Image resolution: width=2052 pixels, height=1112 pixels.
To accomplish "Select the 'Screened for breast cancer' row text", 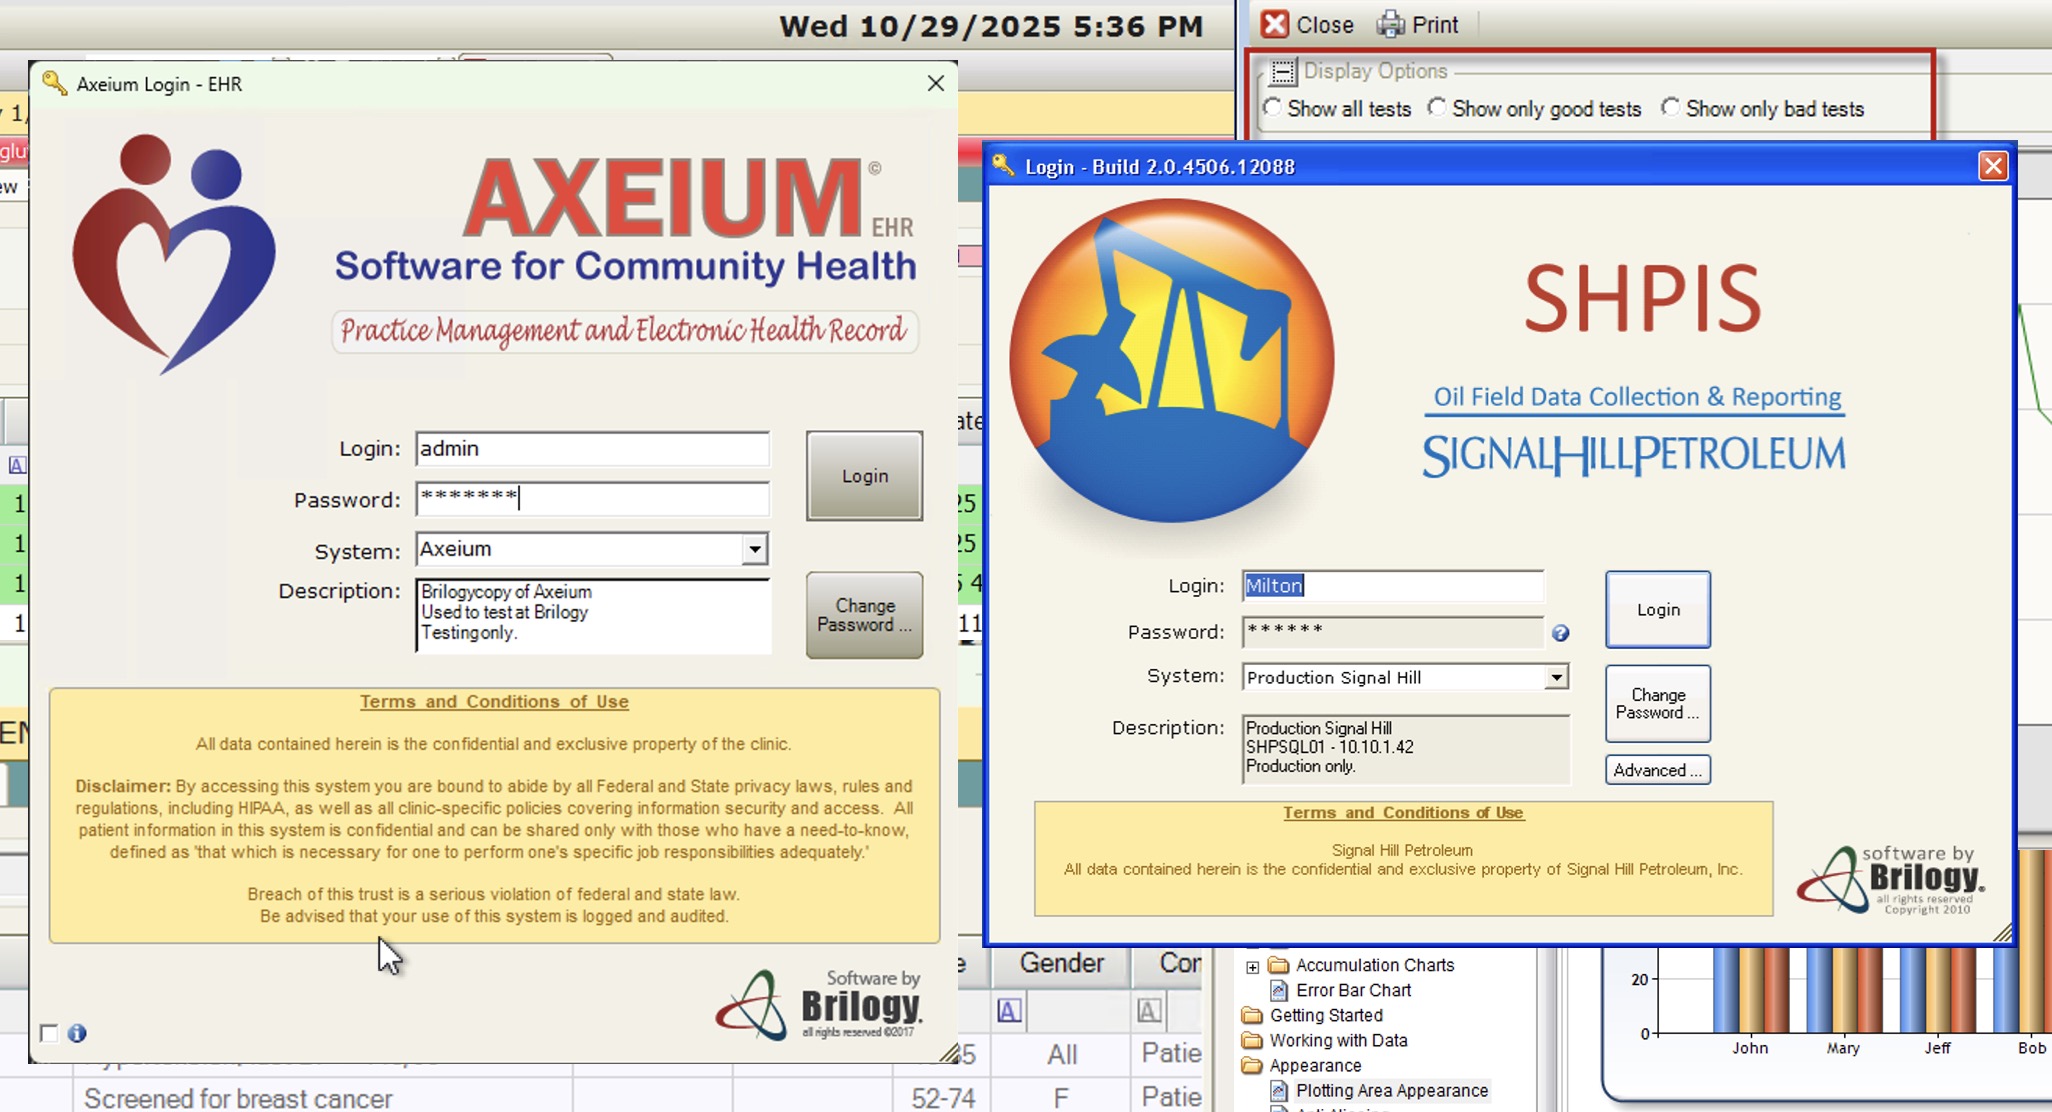I will click(238, 1098).
